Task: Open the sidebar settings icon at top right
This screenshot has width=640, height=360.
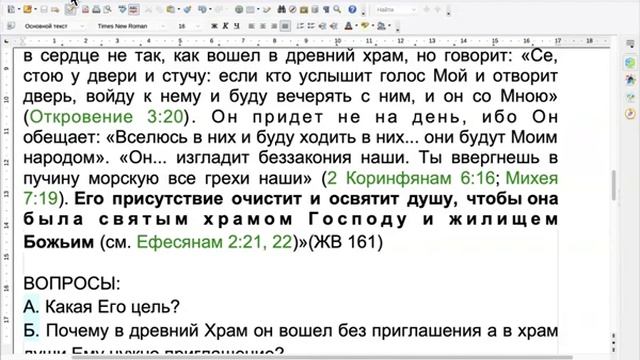Action: click(x=630, y=44)
